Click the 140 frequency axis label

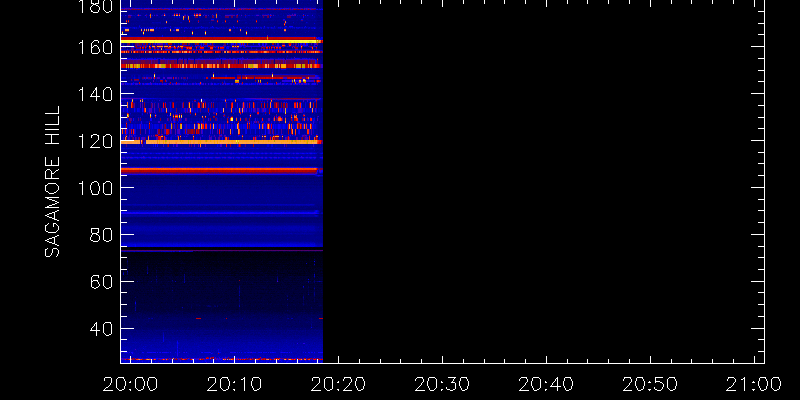(x=95, y=94)
